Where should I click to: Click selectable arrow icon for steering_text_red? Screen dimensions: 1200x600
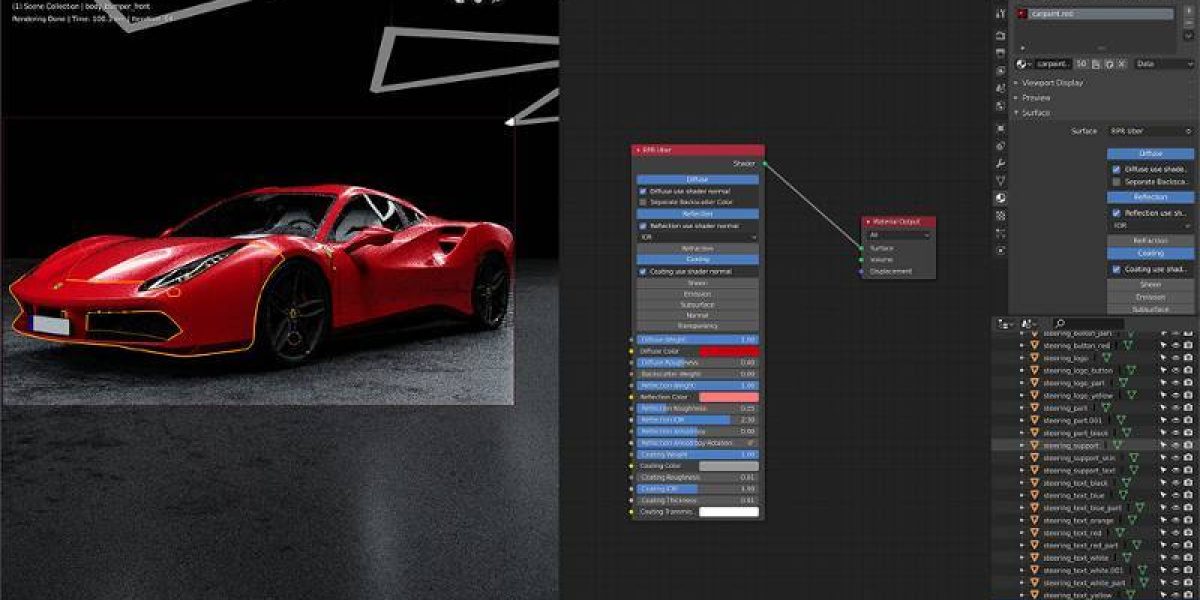click(1163, 533)
